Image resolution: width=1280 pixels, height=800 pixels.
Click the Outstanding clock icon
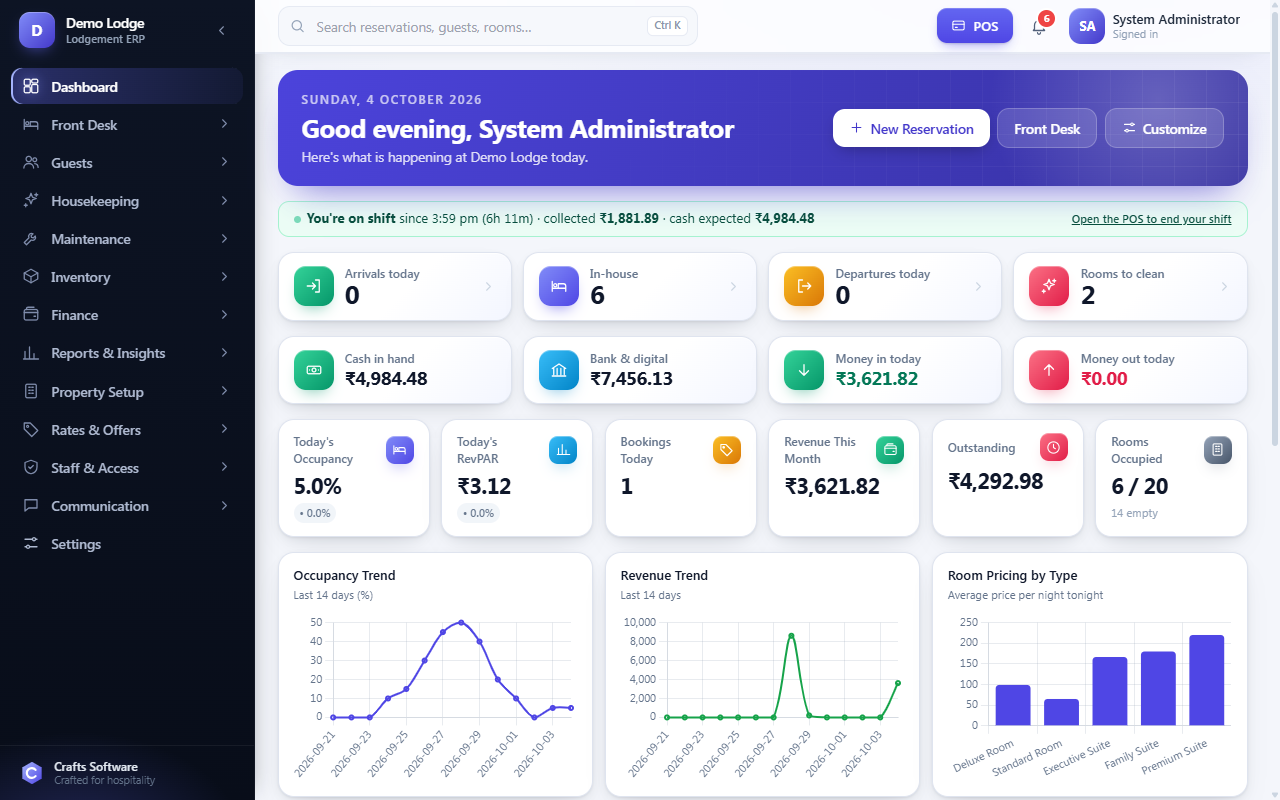point(1054,447)
